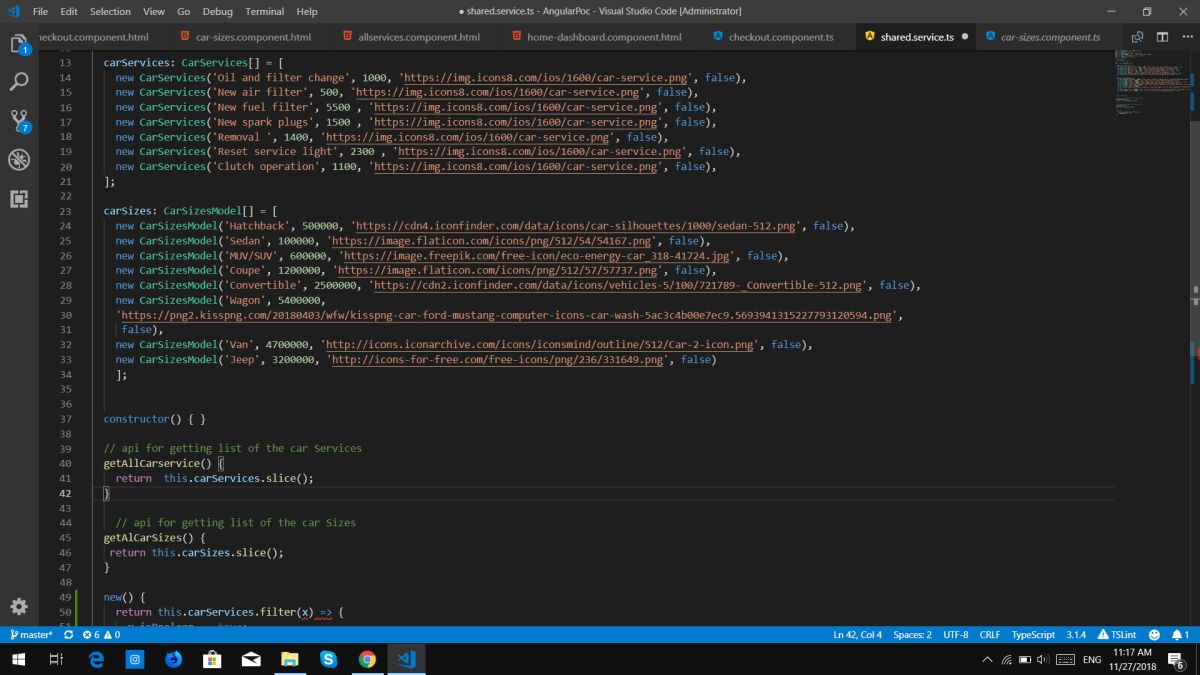Open the Selection menu

[110, 11]
